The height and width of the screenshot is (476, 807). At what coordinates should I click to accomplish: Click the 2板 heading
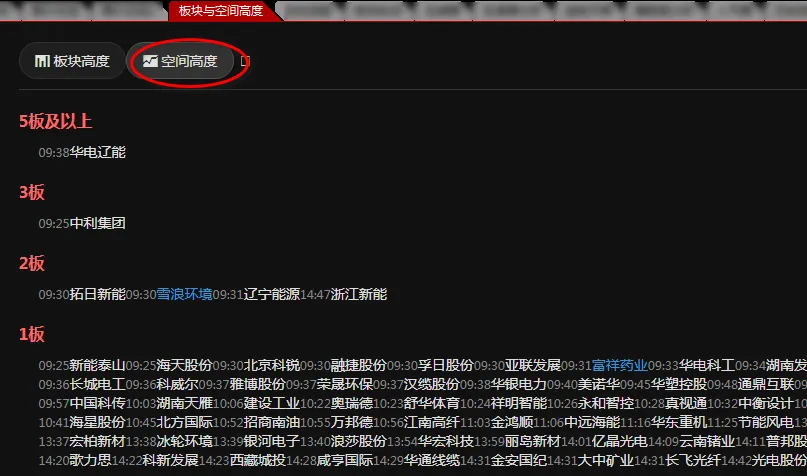(32, 263)
